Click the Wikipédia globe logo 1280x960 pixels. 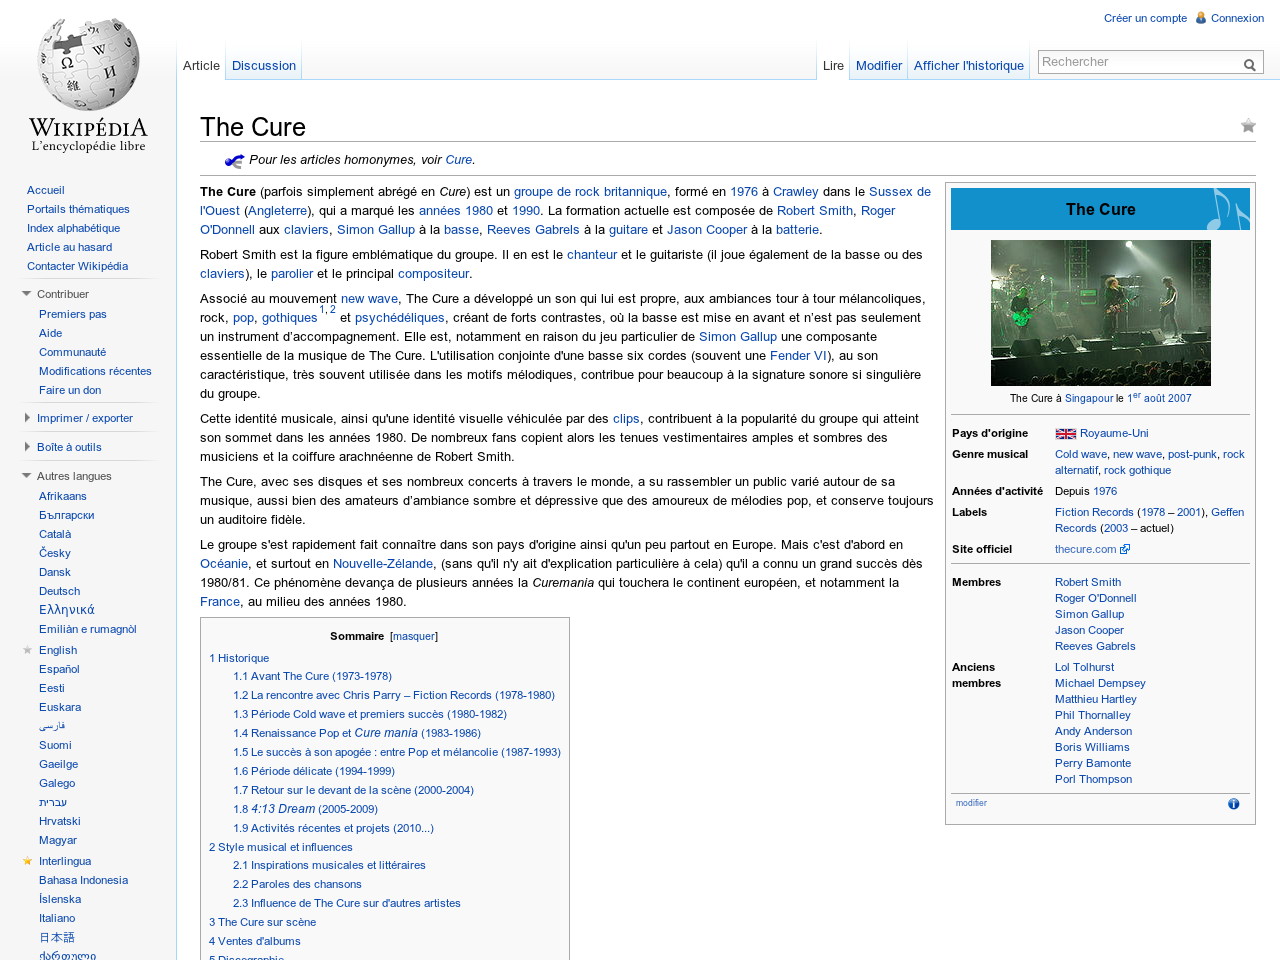click(x=88, y=66)
